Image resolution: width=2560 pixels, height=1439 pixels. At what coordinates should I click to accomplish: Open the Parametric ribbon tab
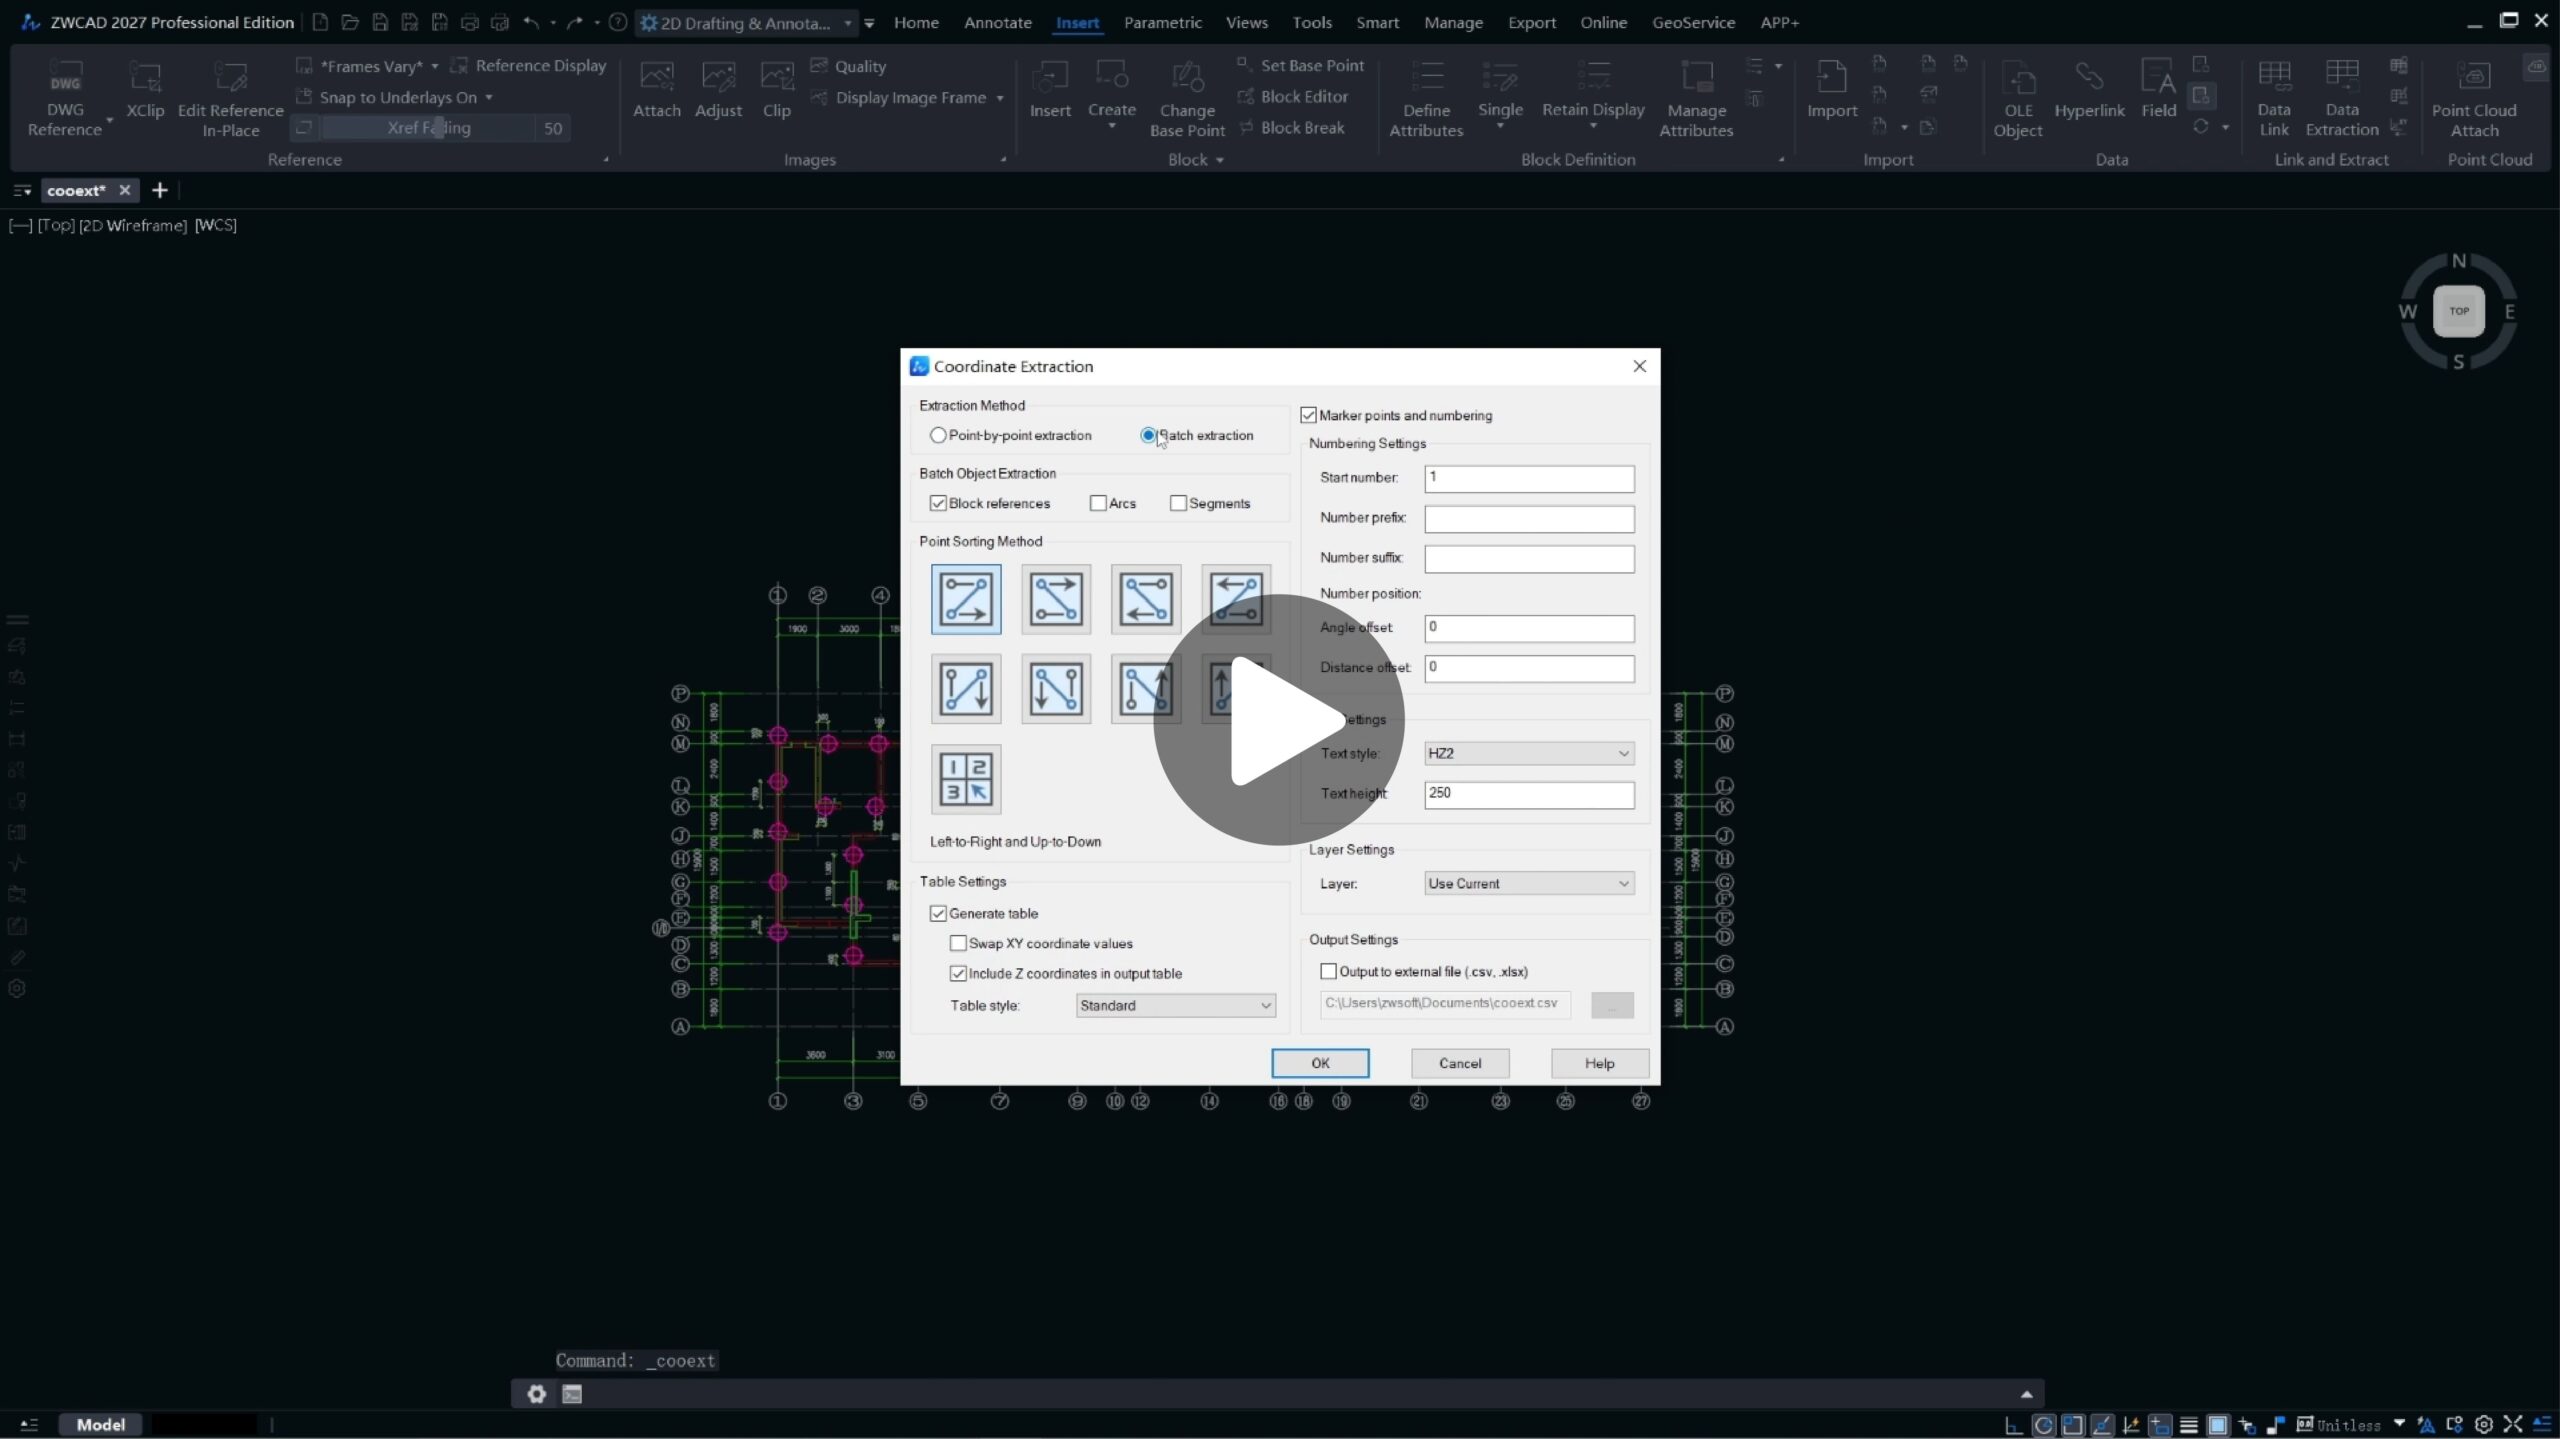click(1162, 22)
